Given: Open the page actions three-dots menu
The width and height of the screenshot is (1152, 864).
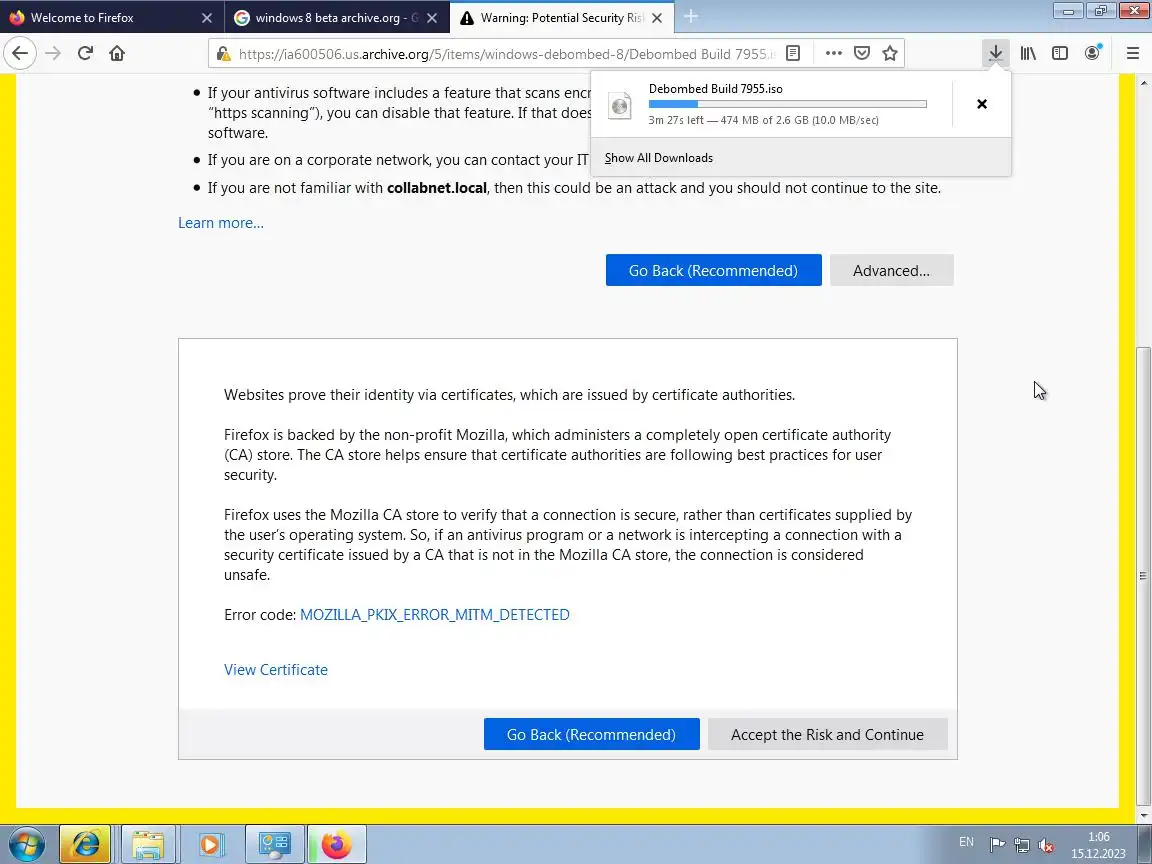Looking at the screenshot, I should [x=833, y=53].
